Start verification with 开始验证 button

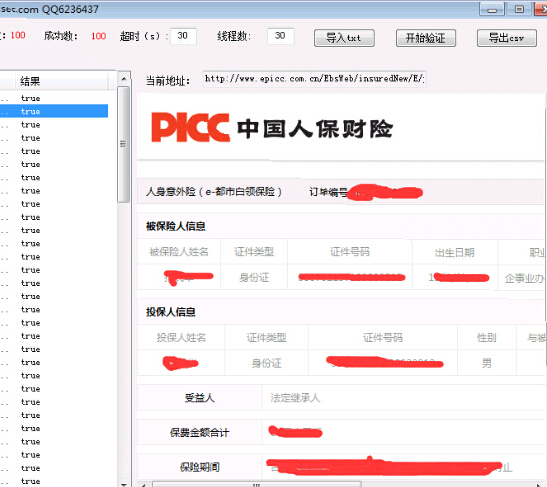[426, 38]
